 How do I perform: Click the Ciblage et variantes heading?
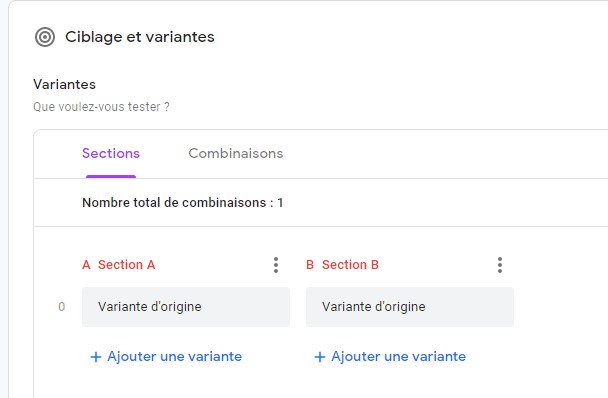click(140, 37)
